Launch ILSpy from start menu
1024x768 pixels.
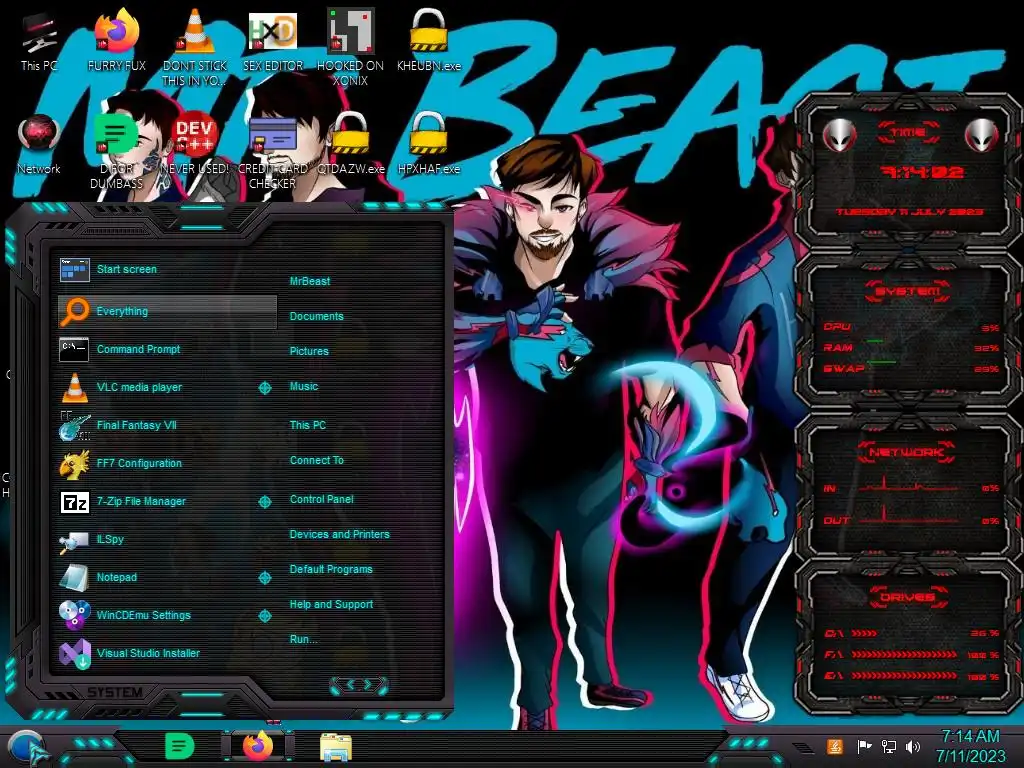pyautogui.click(x=167, y=539)
